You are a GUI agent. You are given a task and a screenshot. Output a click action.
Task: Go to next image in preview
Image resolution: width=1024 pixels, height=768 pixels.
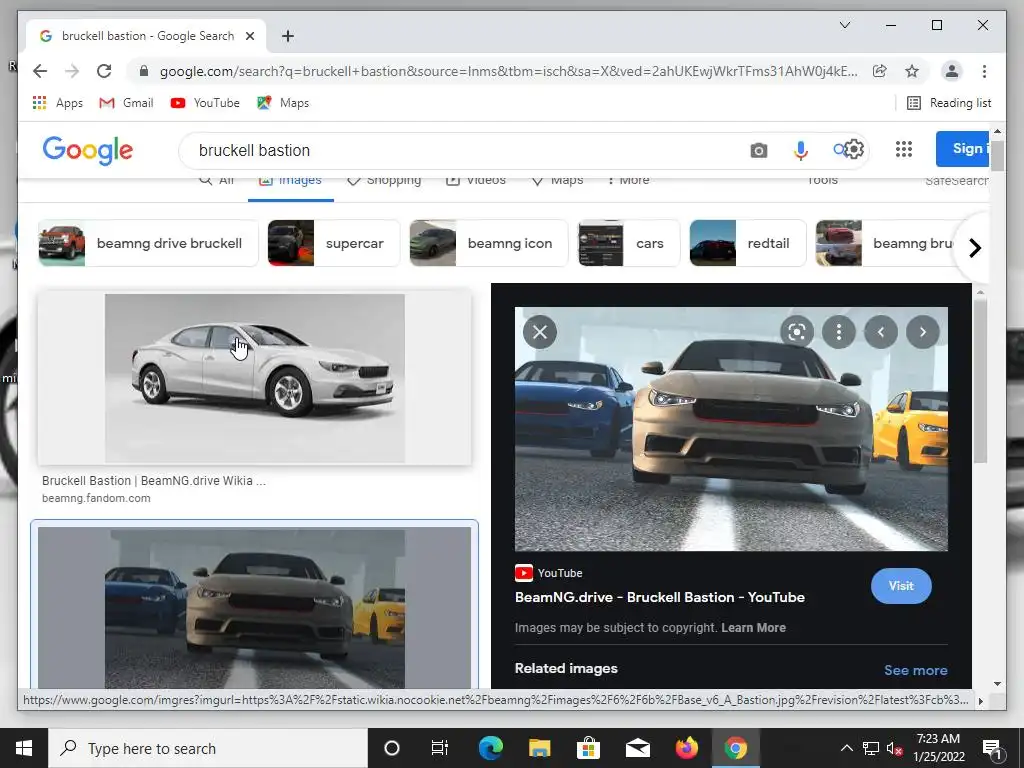pos(922,332)
